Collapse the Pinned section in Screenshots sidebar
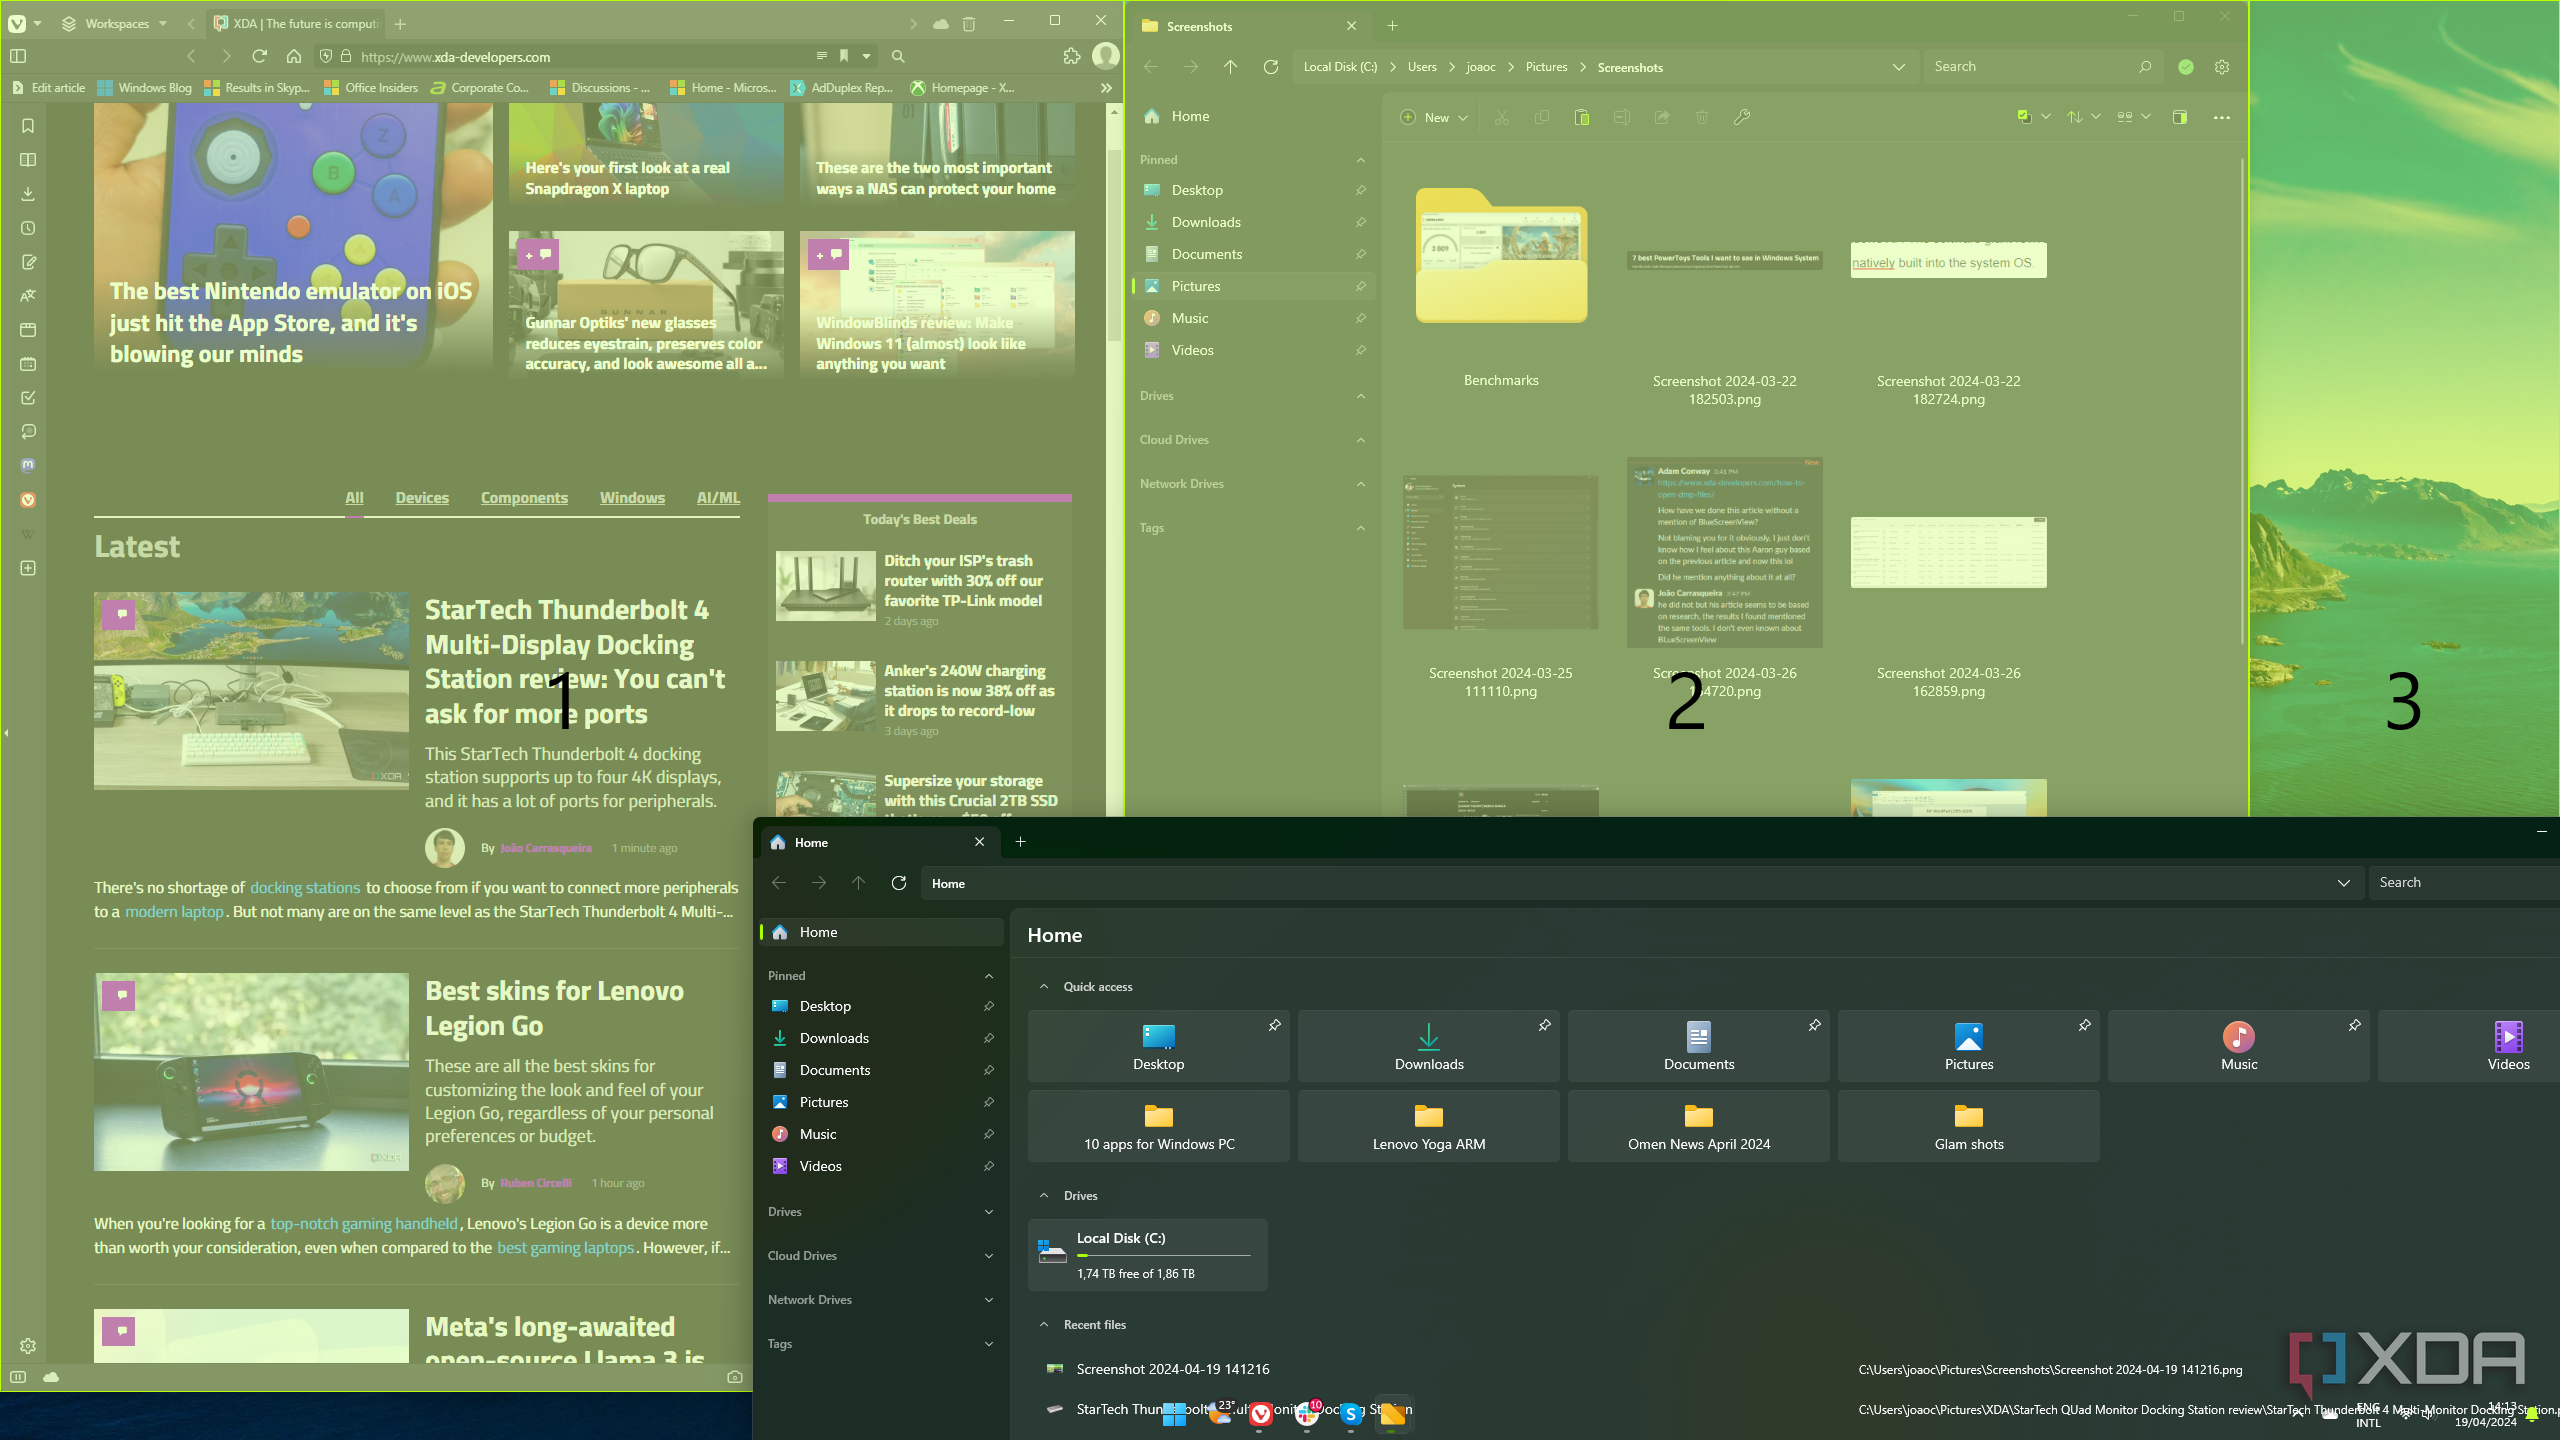The height and width of the screenshot is (1440, 2560). pos(1360,160)
